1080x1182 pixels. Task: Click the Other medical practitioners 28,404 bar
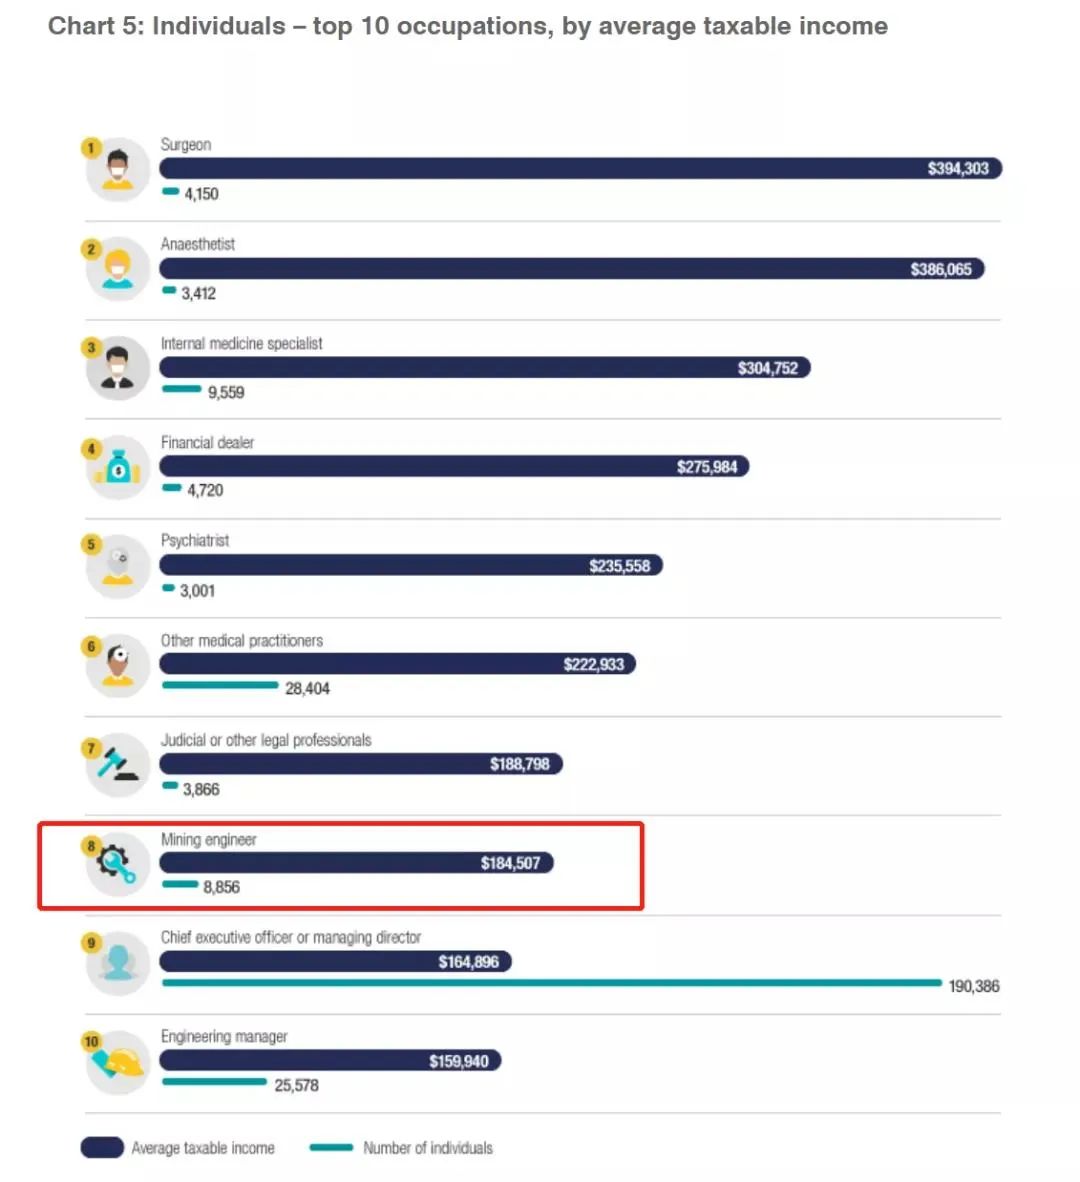(x=220, y=686)
